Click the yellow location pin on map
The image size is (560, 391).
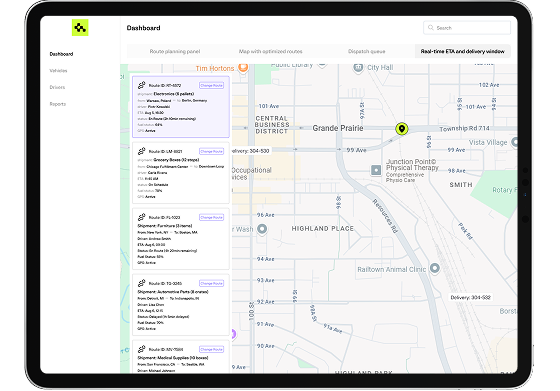coord(402,129)
